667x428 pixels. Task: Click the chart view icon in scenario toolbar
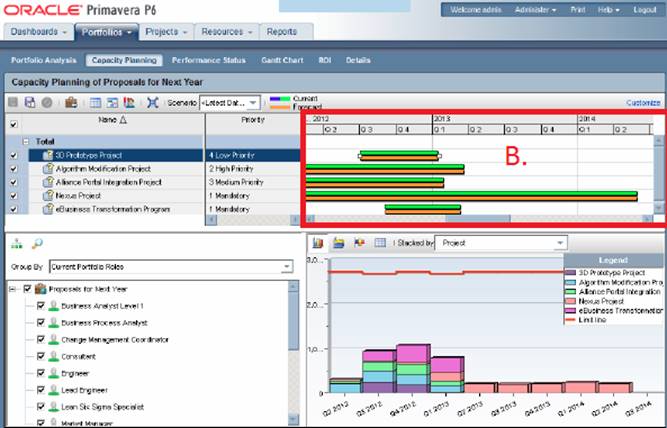tap(129, 102)
